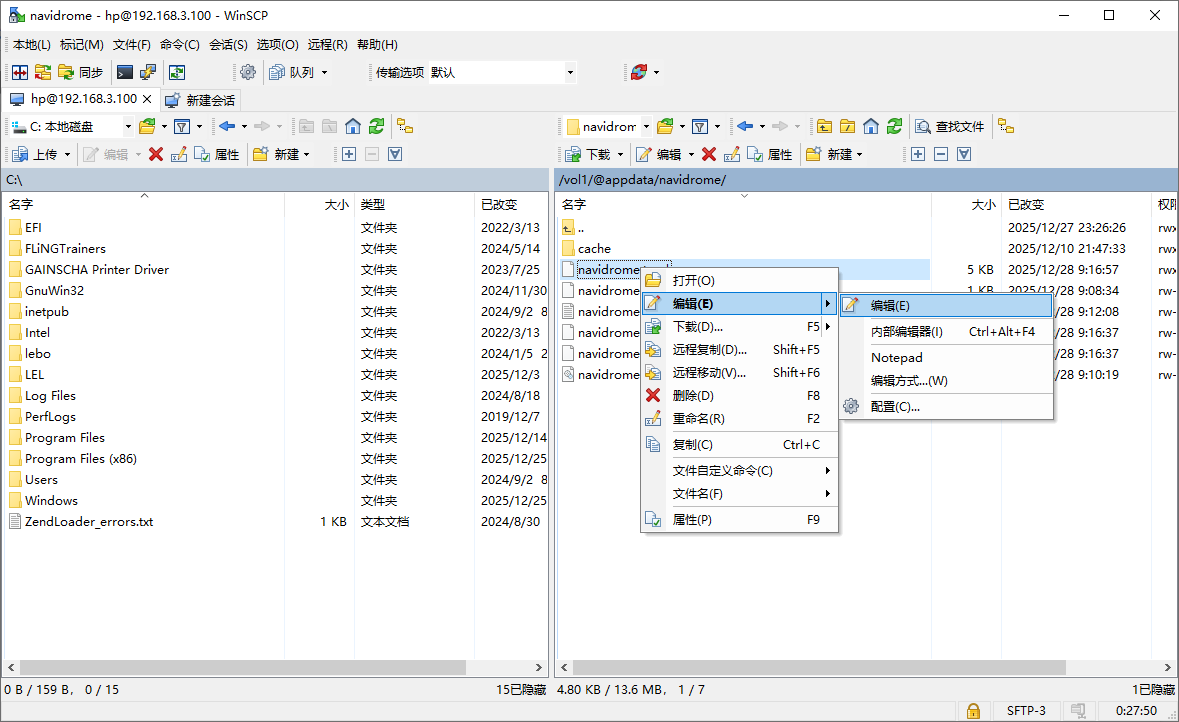
Task: Open remote 编辑 toolbar dropdown arrow
Action: click(692, 154)
